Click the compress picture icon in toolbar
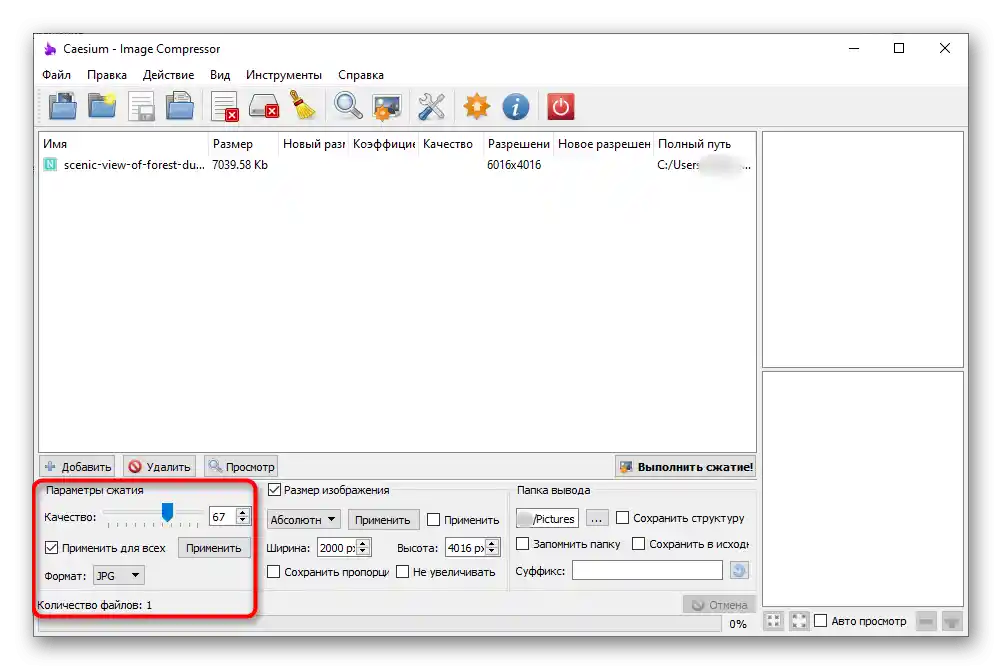 pos(387,106)
